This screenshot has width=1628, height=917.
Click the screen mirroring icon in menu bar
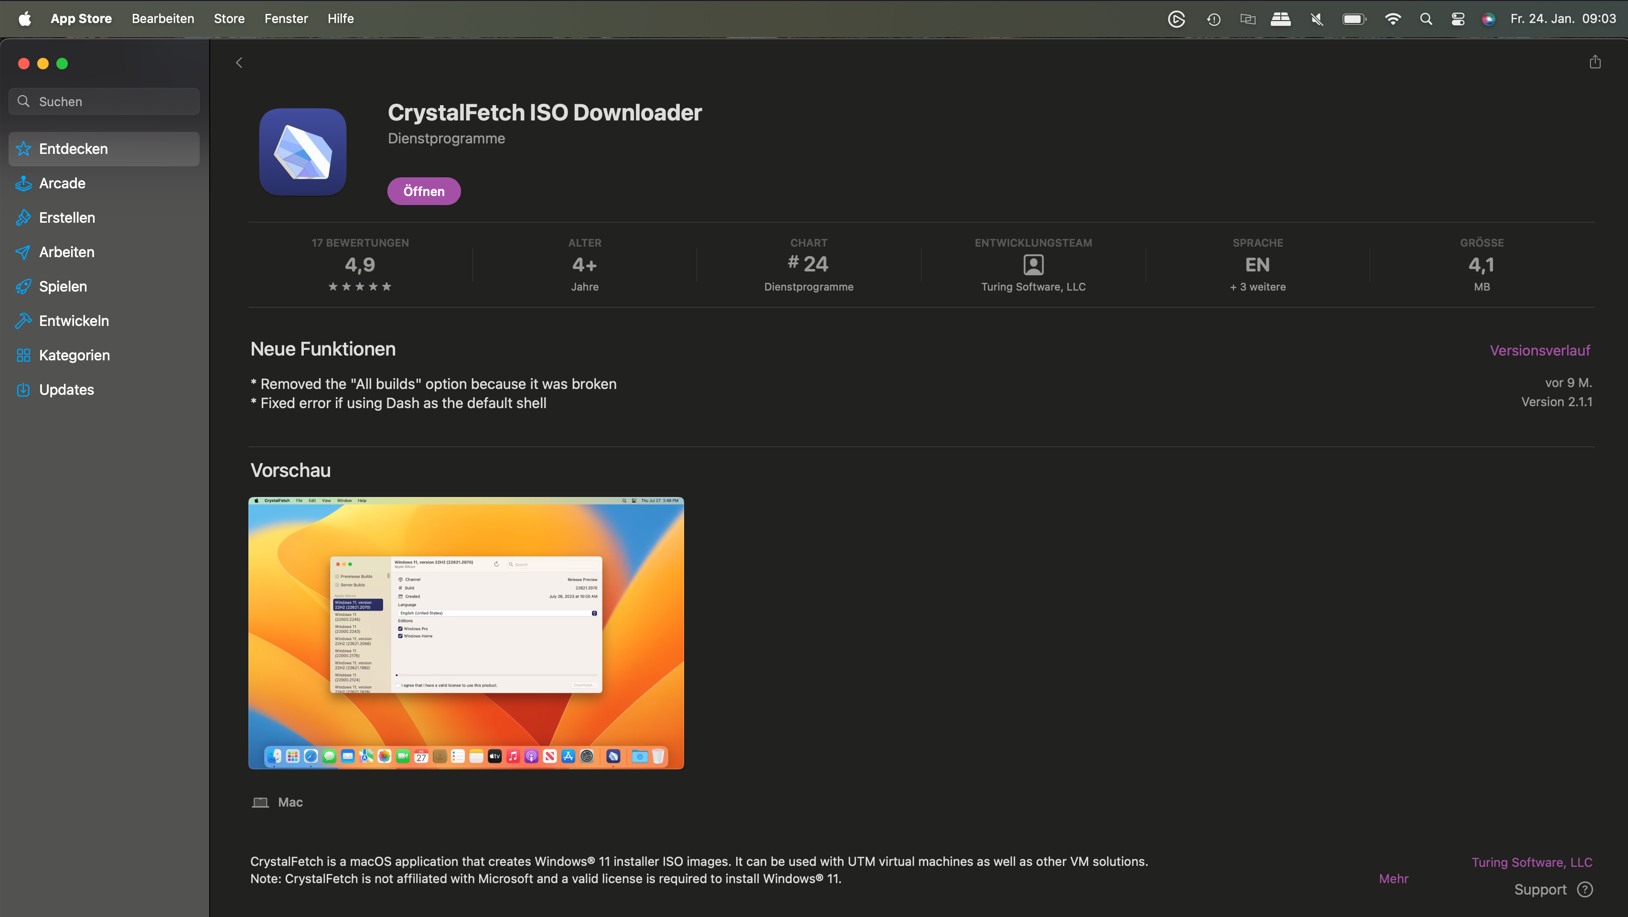point(1247,19)
